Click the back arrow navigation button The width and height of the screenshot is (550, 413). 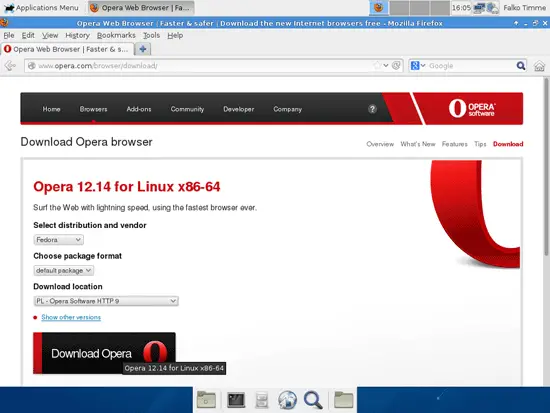coord(10,66)
